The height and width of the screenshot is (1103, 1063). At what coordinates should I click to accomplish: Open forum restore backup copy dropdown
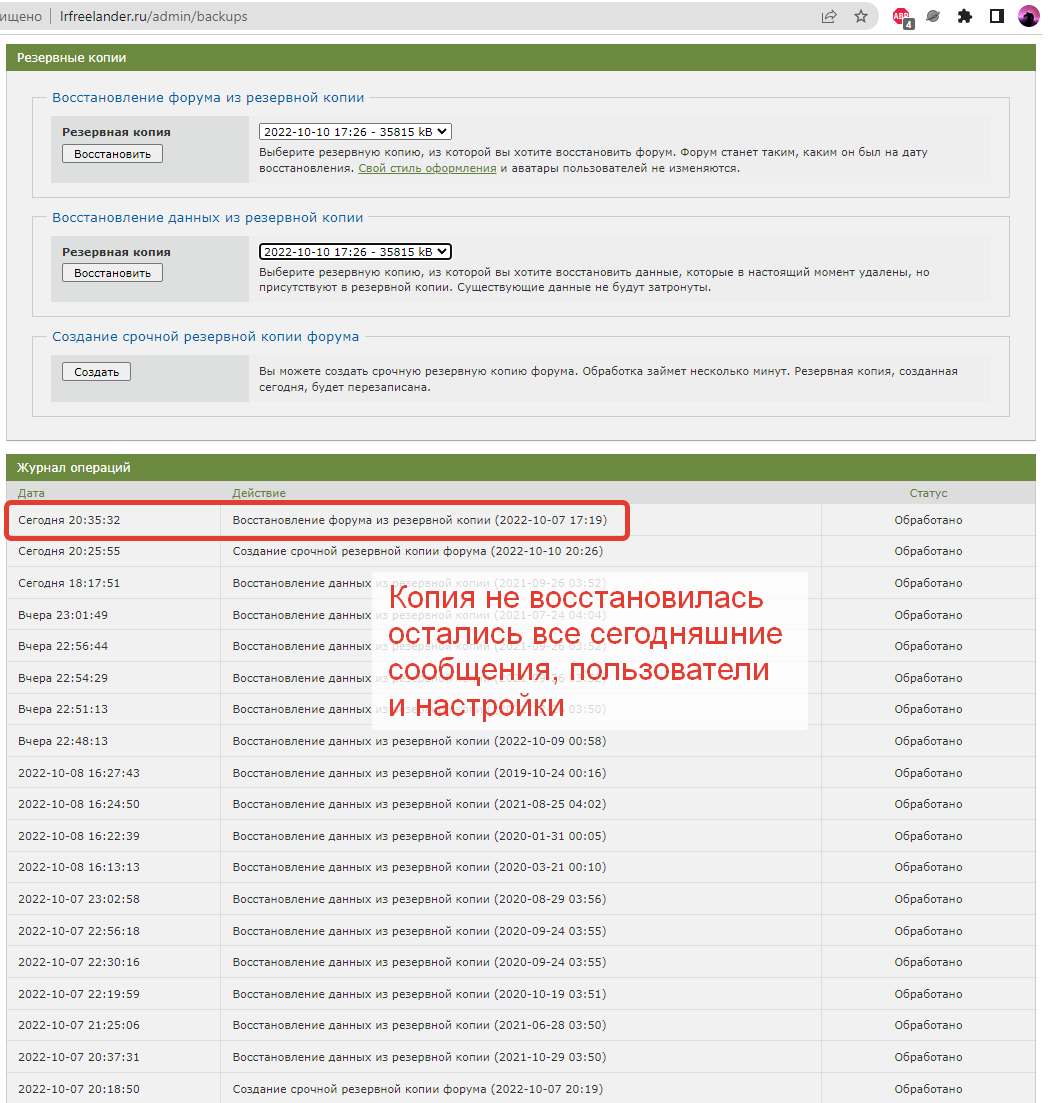point(355,132)
